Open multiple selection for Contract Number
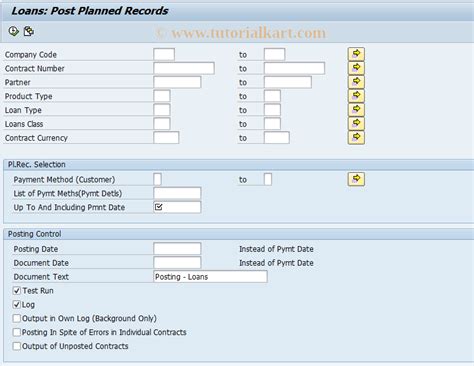 tap(356, 68)
